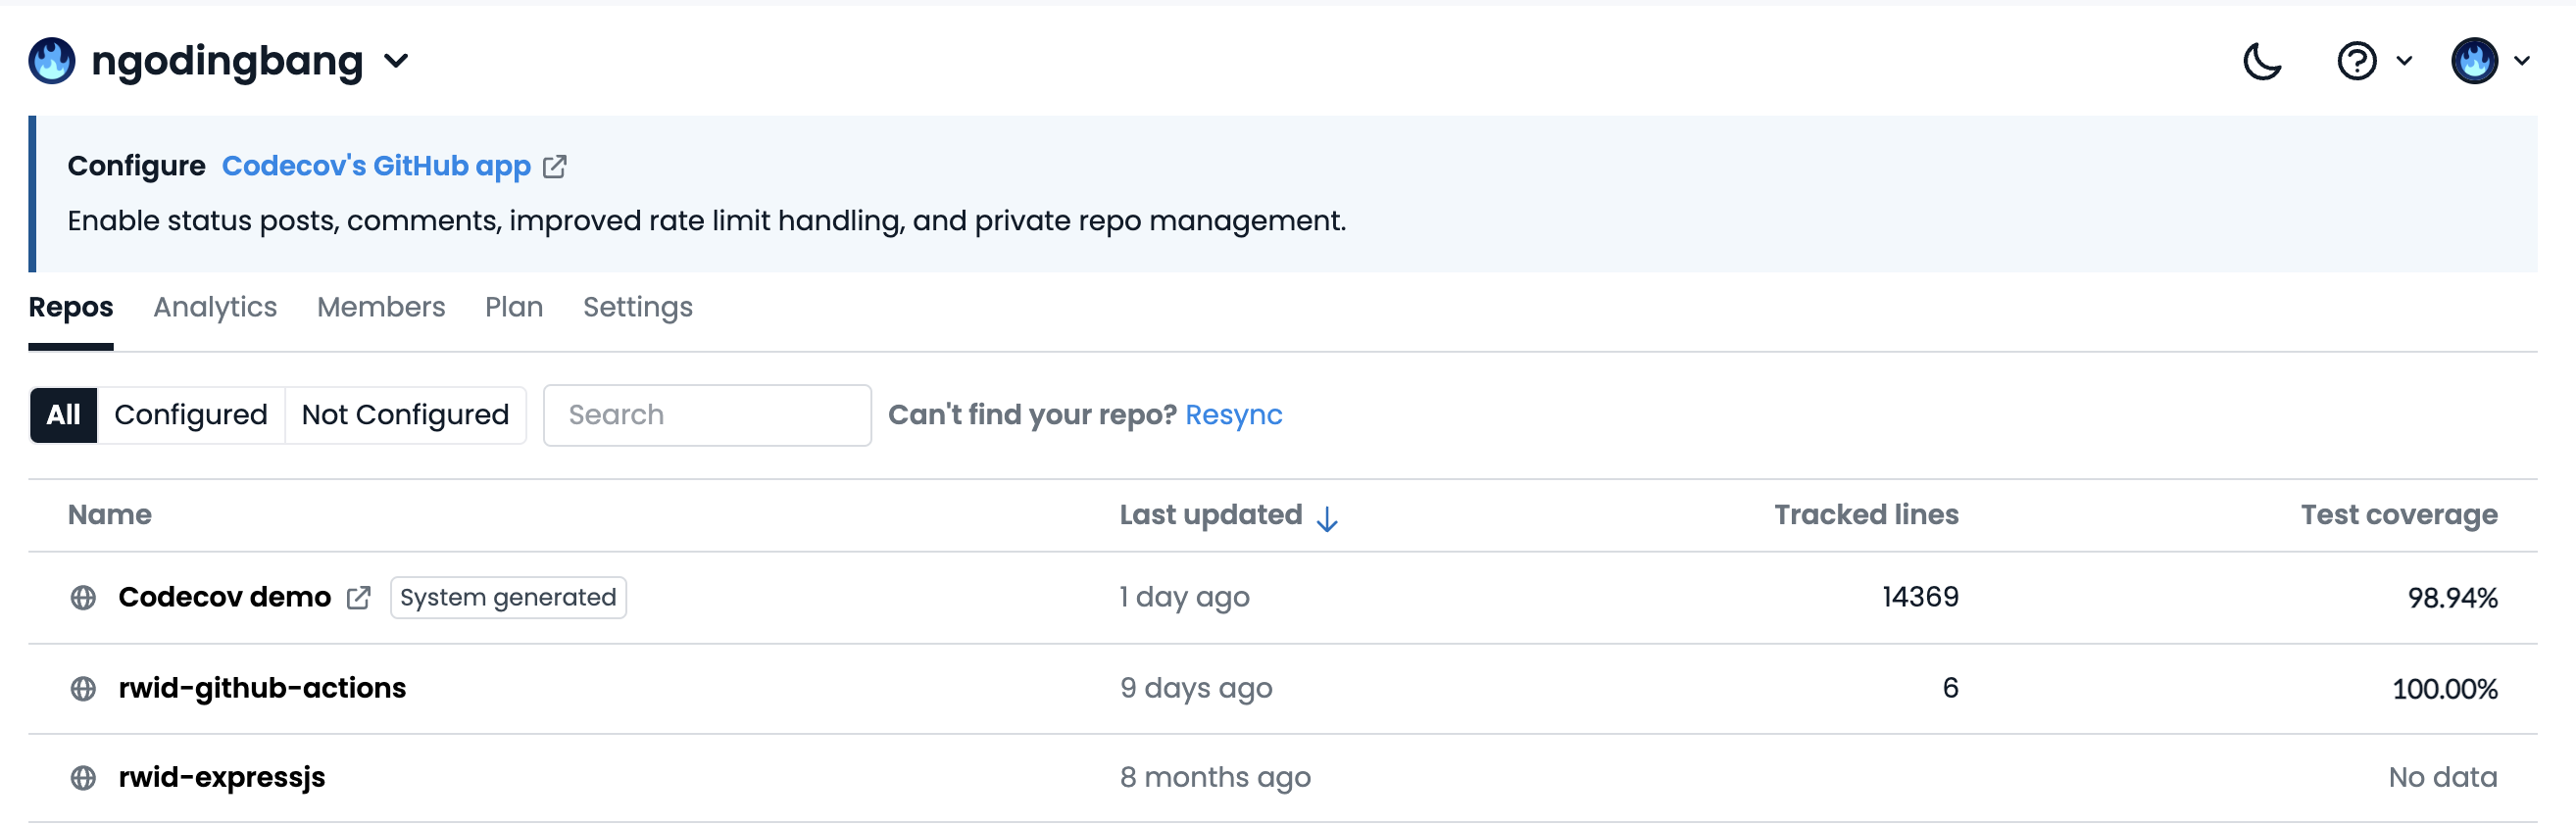The width and height of the screenshot is (2576, 825).
Task: Sort by Tracked lines column
Action: pyautogui.click(x=1866, y=515)
